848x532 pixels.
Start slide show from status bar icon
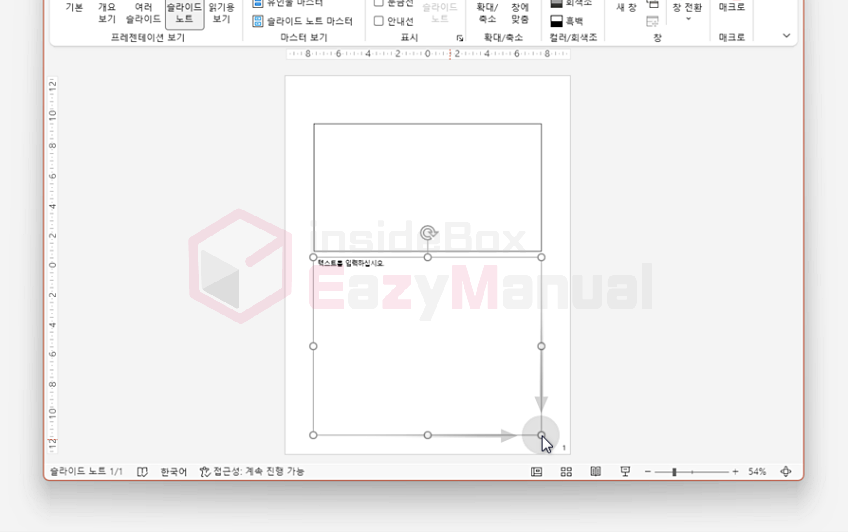click(625, 472)
